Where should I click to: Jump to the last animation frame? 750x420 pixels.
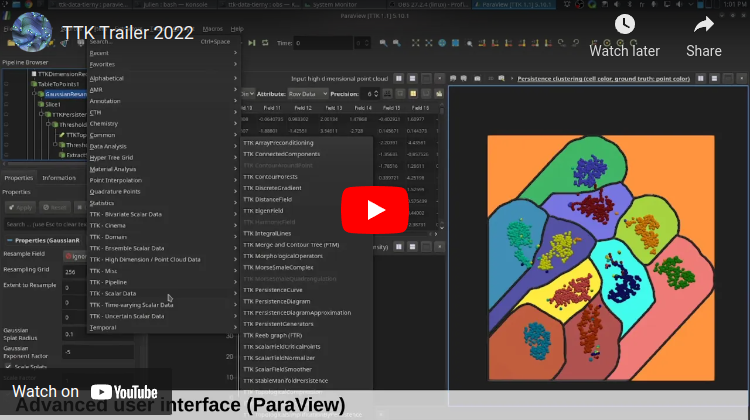252,43
